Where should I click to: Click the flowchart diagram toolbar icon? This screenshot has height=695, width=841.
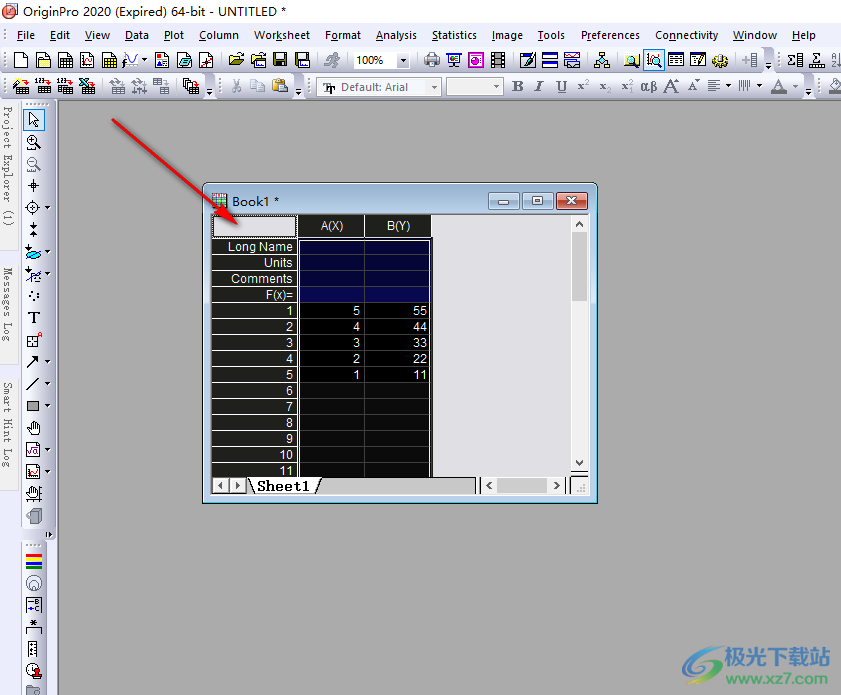602,60
